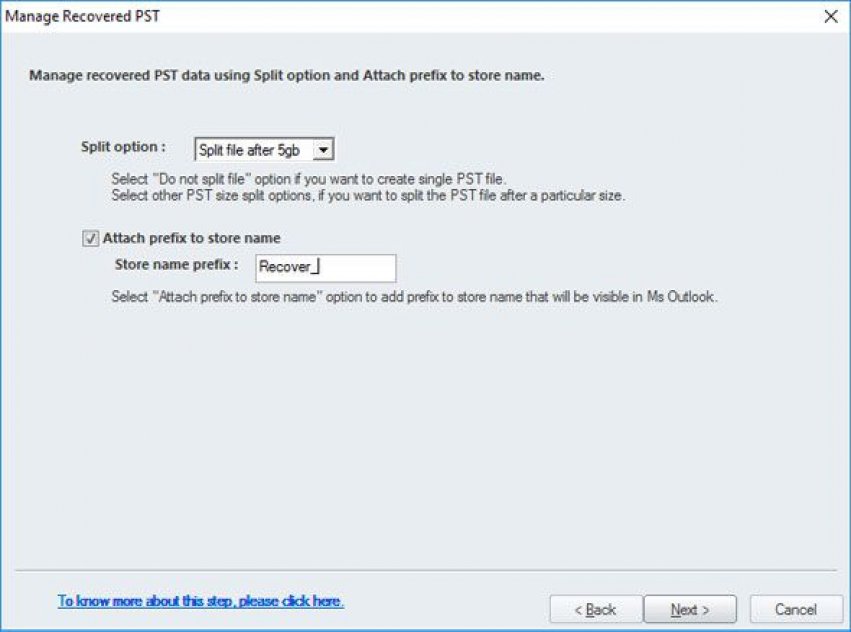
Task: Open the 'To know more about this step' link
Action: point(201,601)
